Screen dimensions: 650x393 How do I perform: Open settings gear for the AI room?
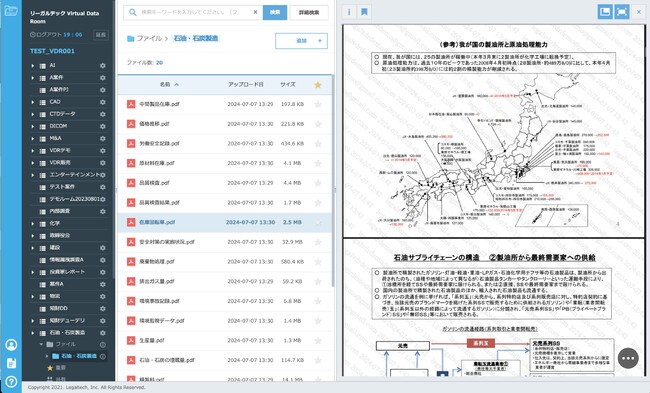click(102, 66)
